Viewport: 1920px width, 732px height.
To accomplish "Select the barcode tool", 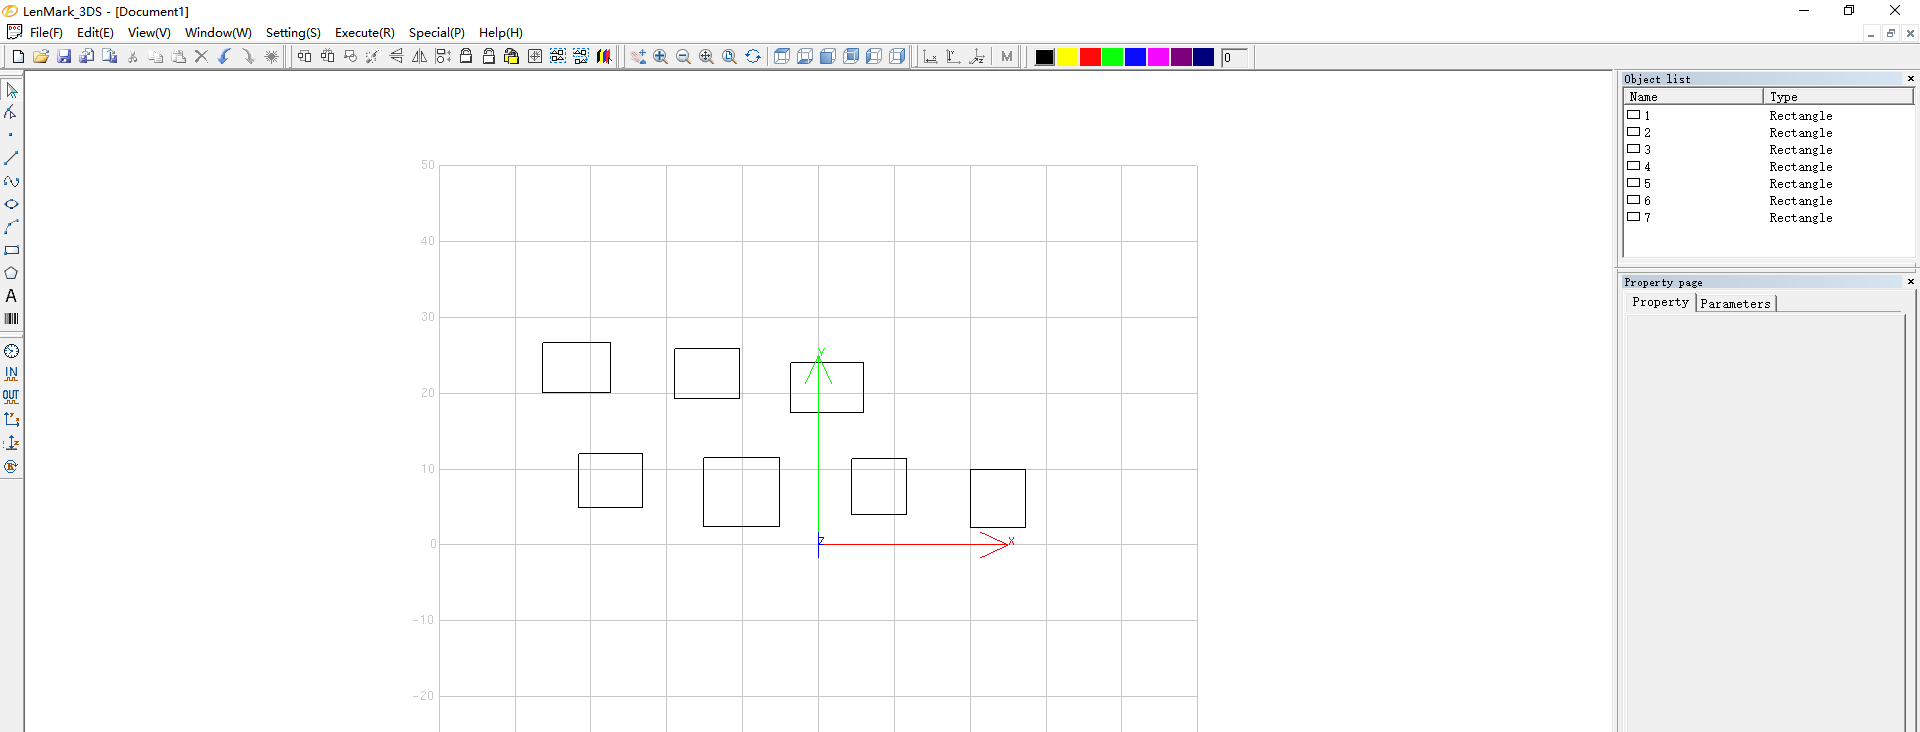I will 11,319.
